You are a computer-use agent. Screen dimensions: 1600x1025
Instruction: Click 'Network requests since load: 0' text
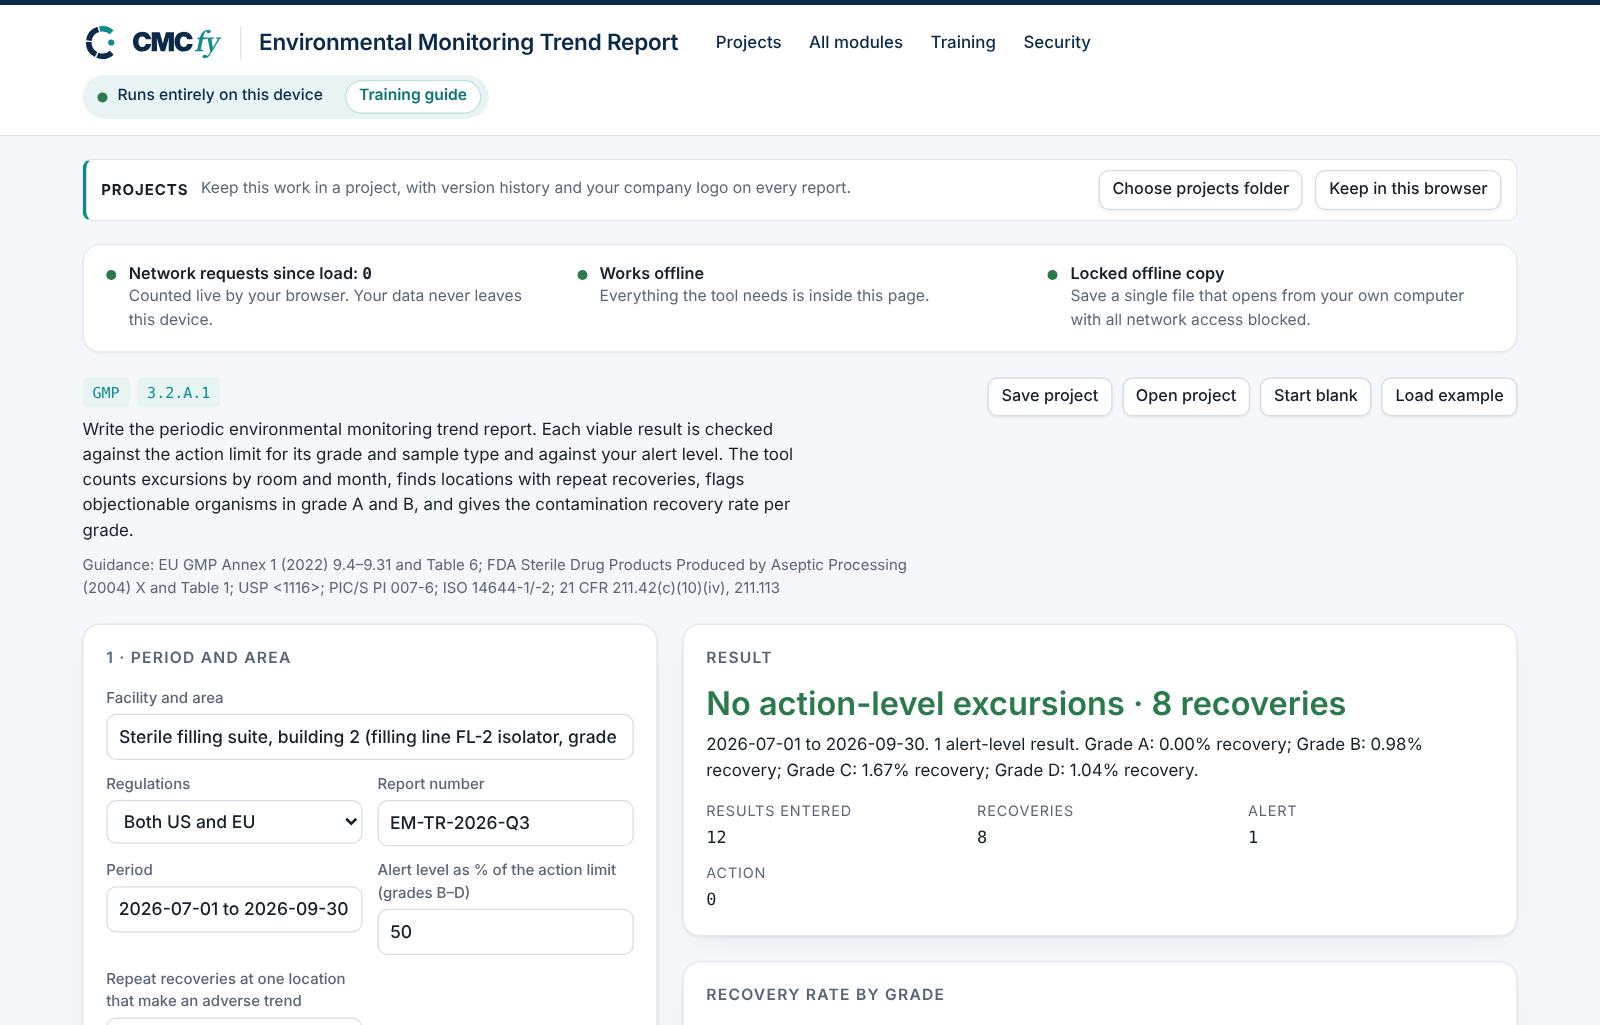coord(250,273)
